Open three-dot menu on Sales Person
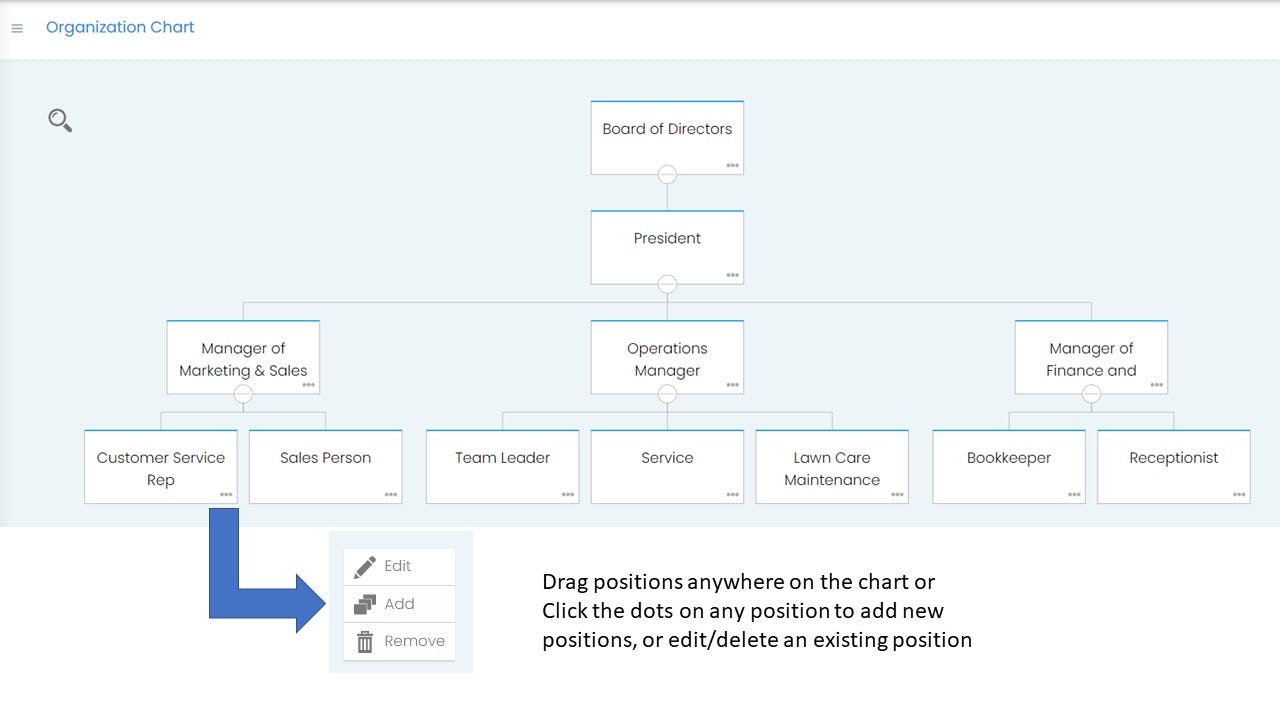This screenshot has width=1280, height=720. [x=390, y=494]
